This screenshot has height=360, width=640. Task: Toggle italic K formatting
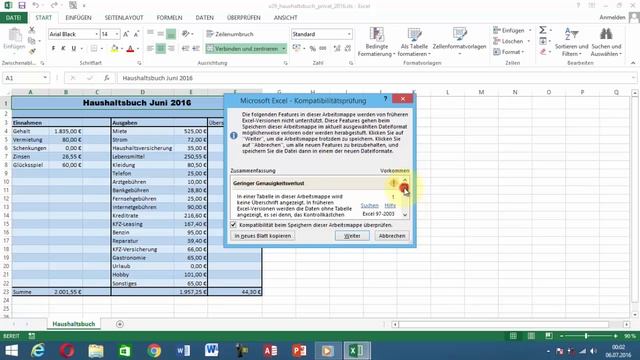tap(63, 49)
